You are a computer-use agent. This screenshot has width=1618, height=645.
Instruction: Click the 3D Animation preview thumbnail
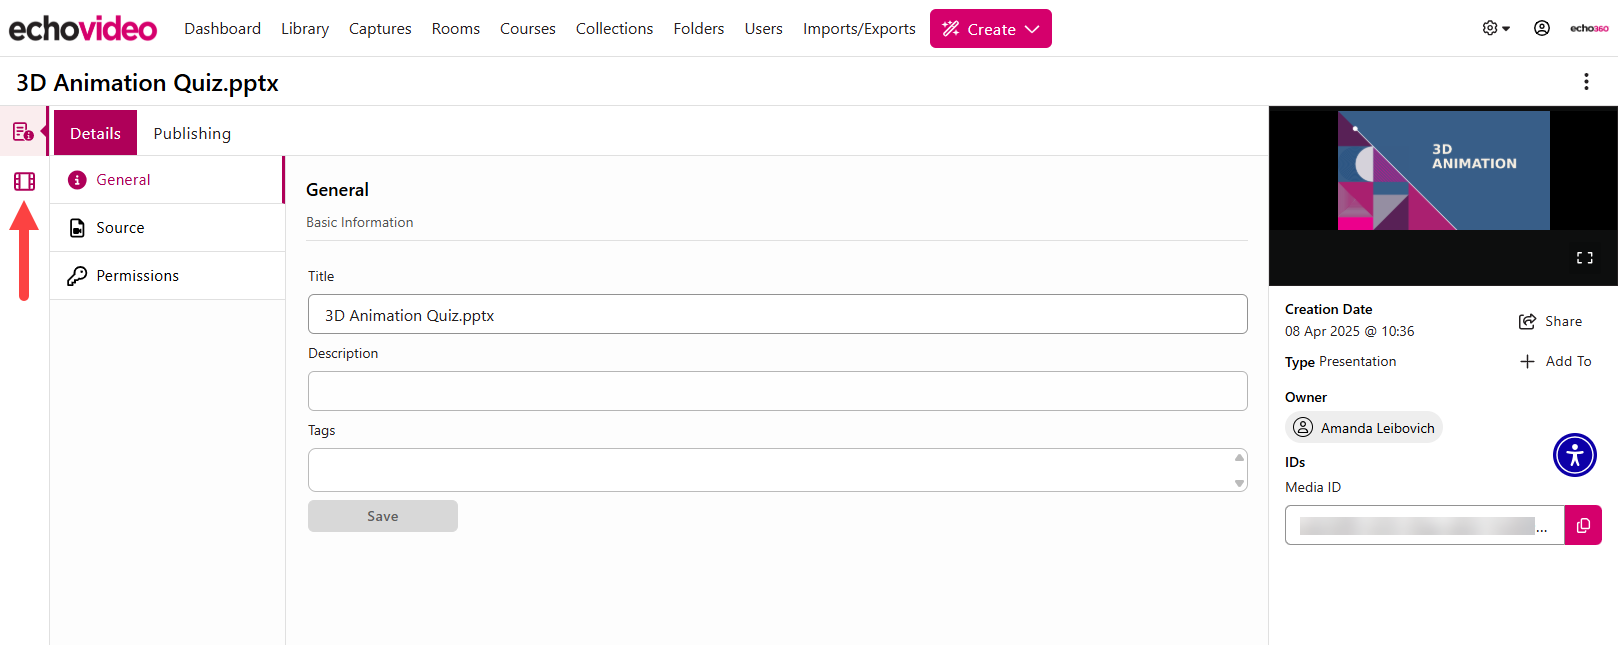(x=1443, y=170)
